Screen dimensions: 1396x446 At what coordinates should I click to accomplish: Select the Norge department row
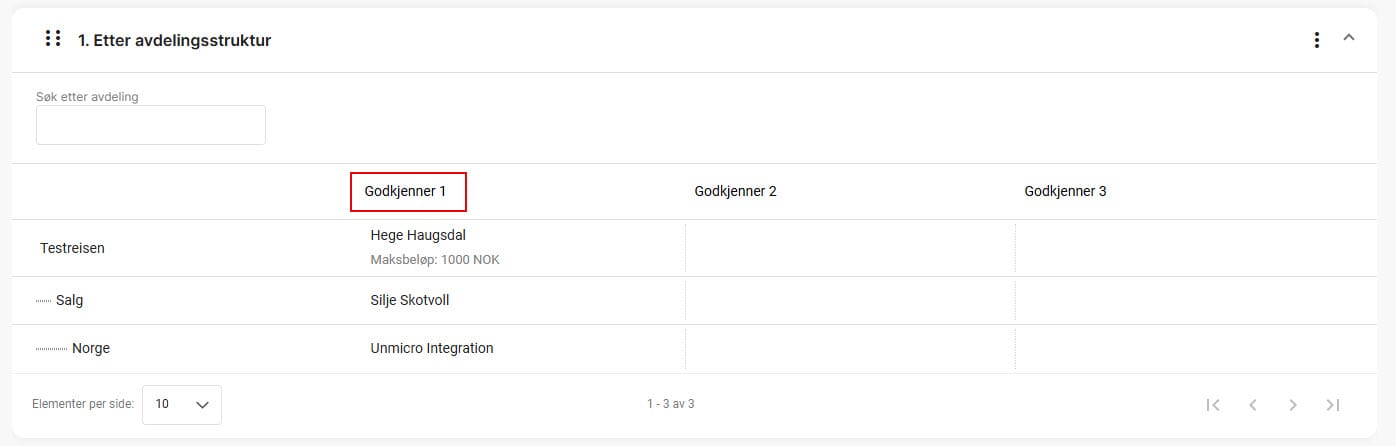coord(91,348)
